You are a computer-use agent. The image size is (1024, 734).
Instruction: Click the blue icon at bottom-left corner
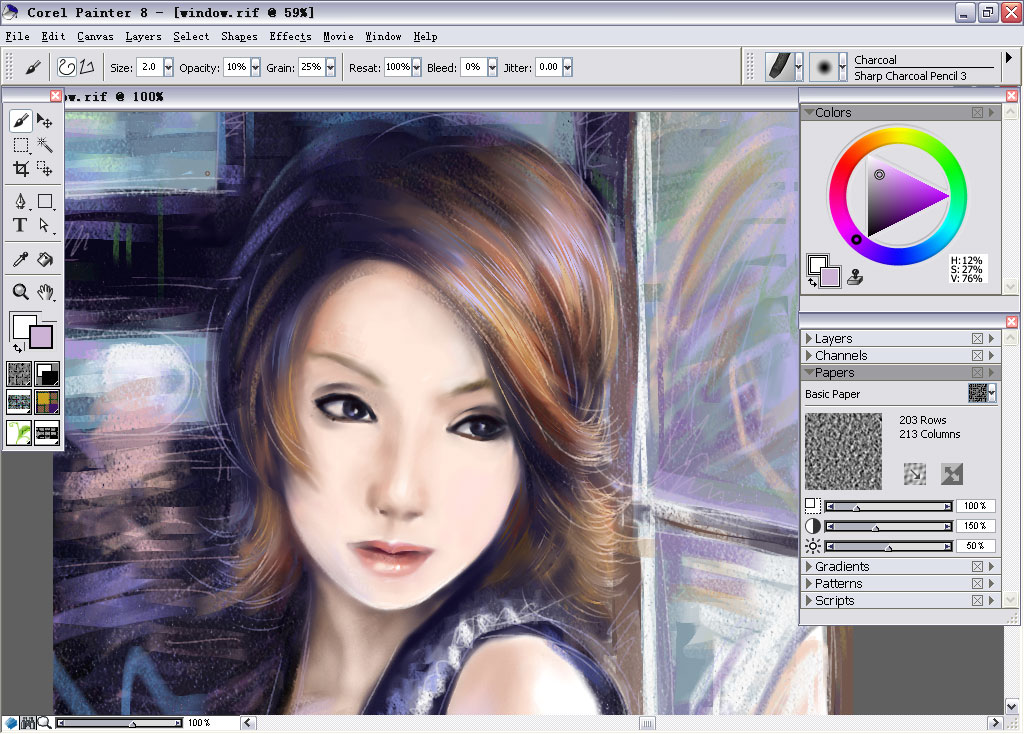coord(11,722)
